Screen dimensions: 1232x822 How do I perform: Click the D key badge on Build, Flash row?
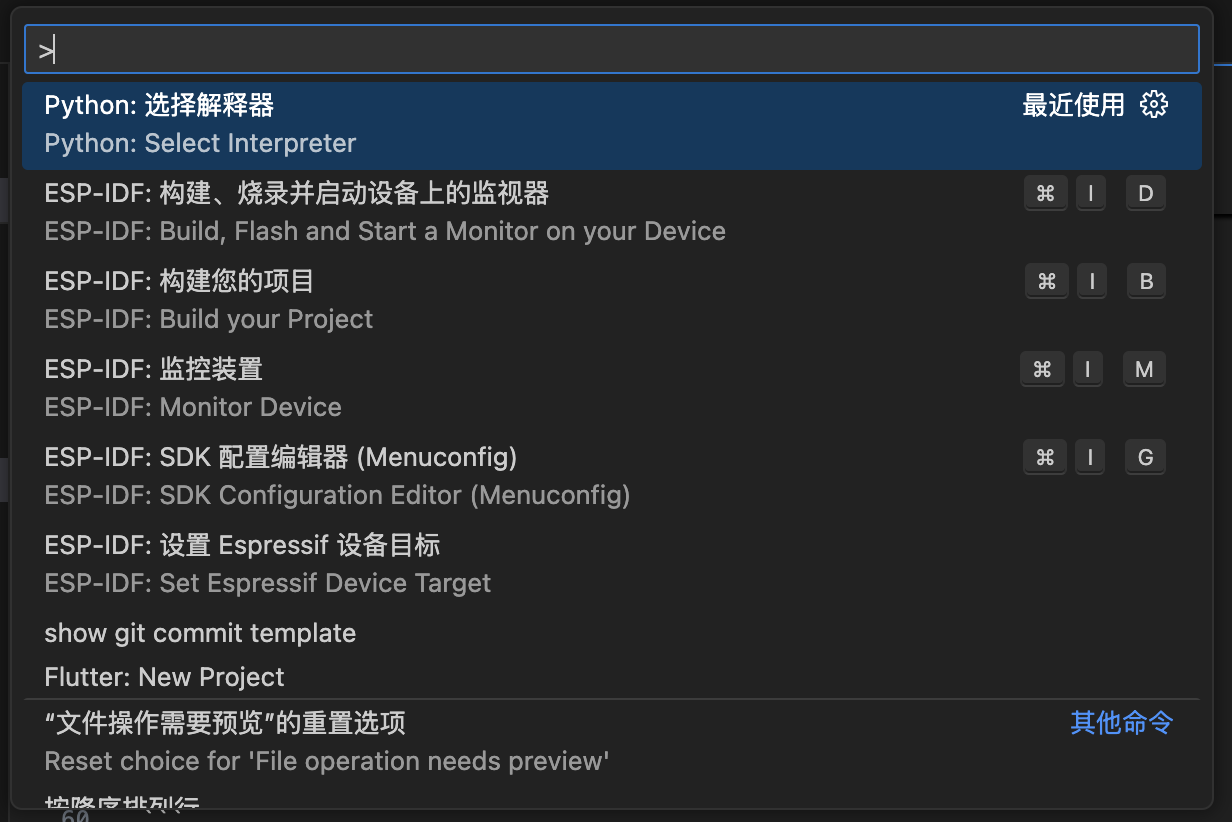tap(1146, 194)
